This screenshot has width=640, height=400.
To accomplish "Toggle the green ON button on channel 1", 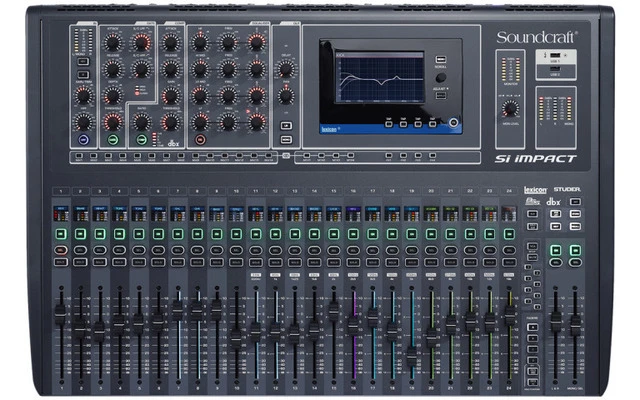I will [x=61, y=234].
